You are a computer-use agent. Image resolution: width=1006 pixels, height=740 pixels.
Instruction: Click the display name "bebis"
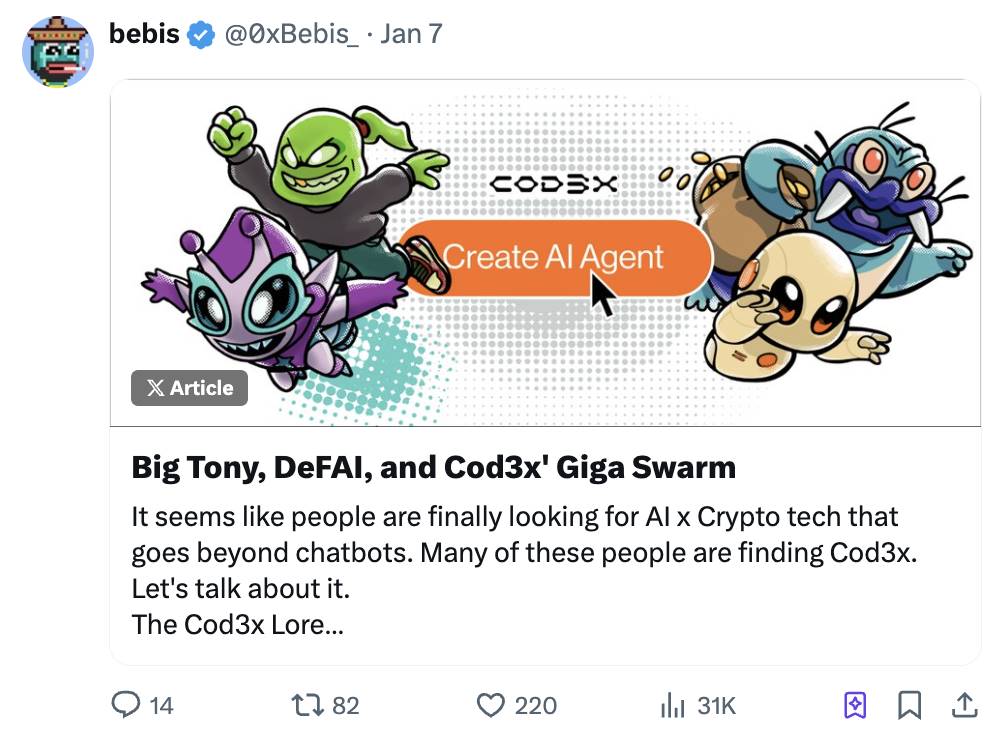(144, 35)
